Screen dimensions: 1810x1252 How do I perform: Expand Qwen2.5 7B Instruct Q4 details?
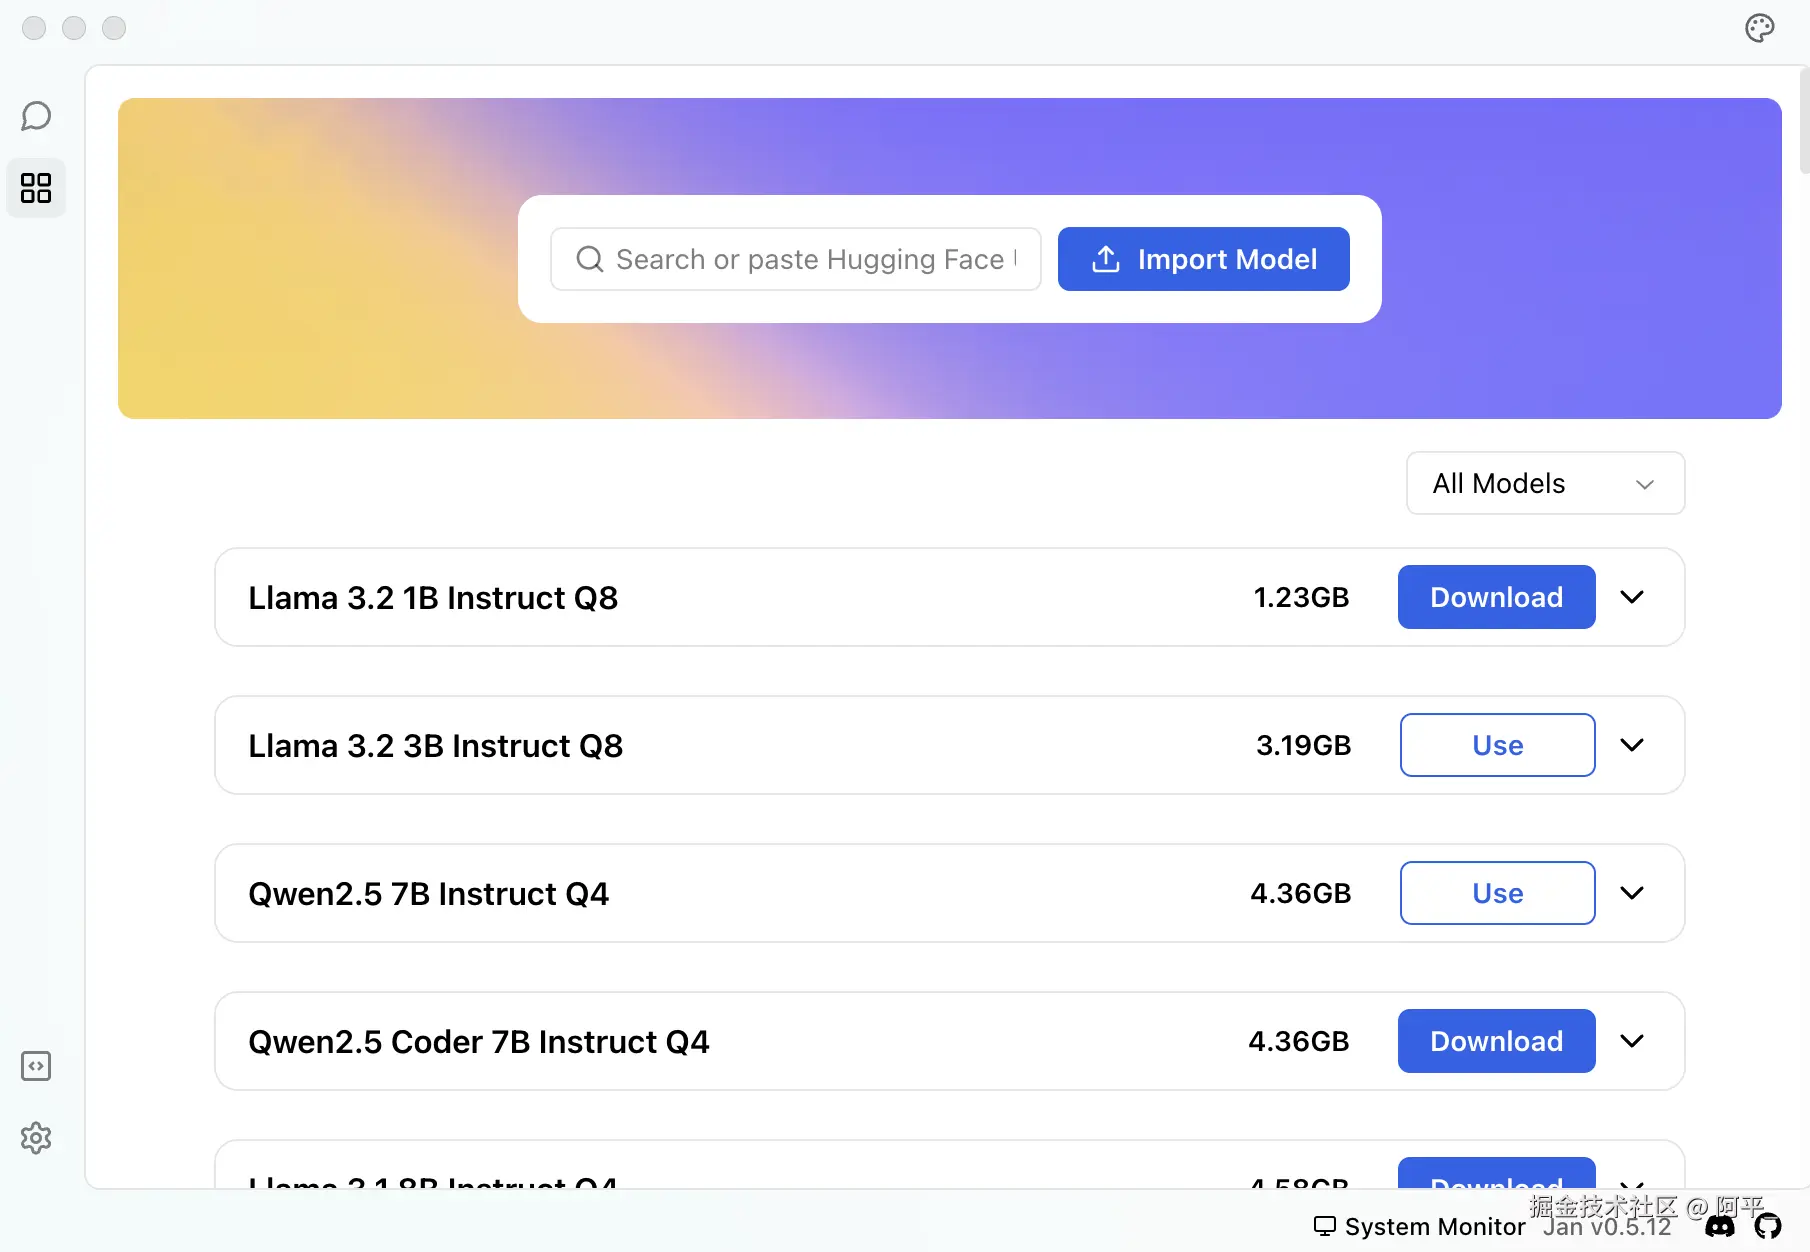[x=1632, y=893]
